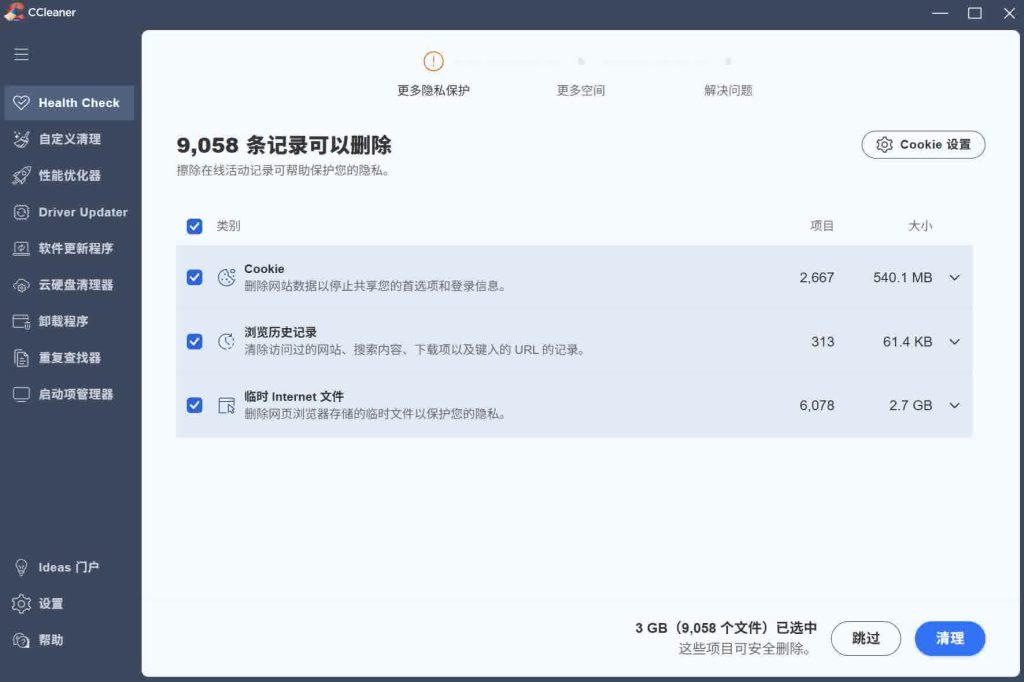Open the Health Check panel

[x=68, y=102]
